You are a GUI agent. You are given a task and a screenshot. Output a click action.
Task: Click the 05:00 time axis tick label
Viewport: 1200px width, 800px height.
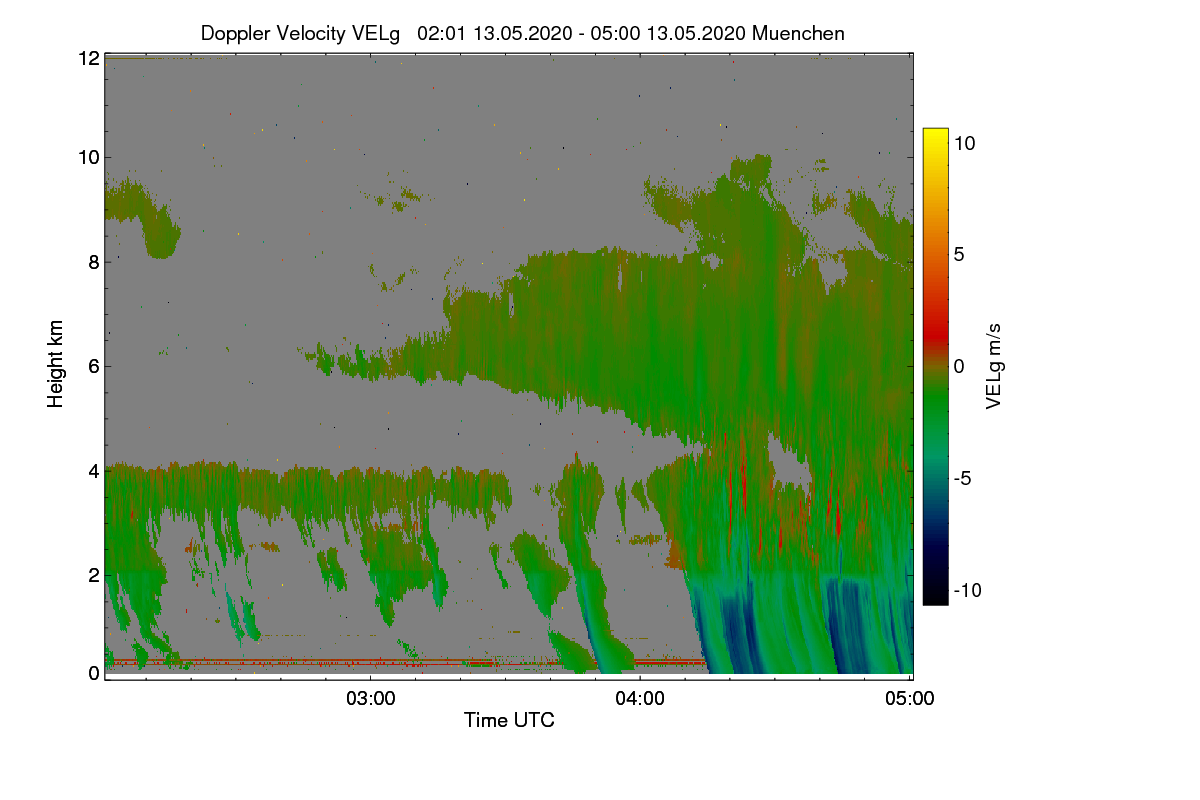910,699
